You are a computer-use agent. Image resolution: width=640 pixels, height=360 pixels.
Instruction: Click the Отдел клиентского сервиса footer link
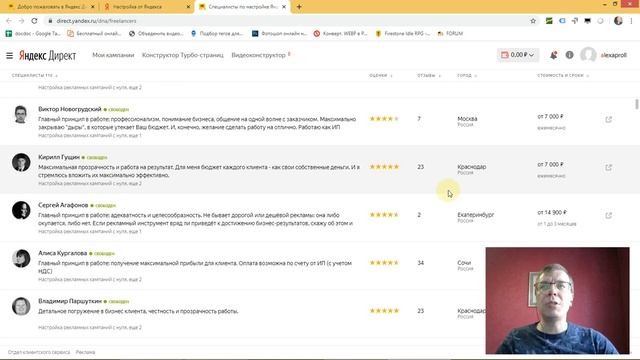[39, 352]
